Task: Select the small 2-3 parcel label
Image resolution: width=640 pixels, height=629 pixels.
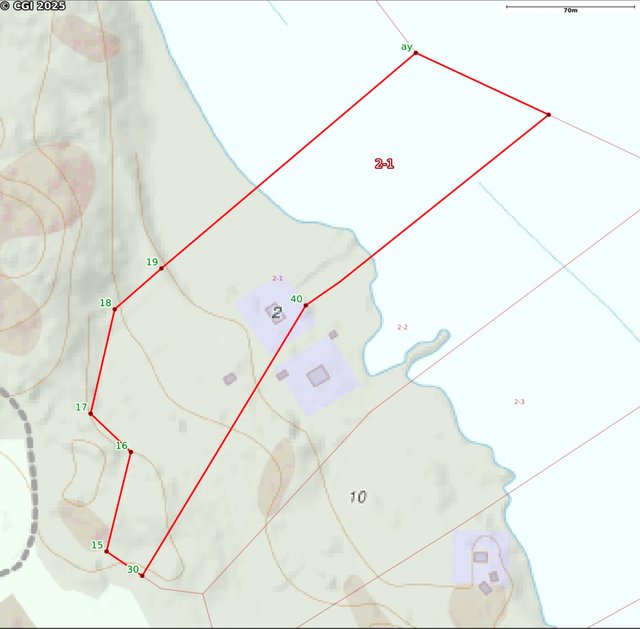Action: 518,401
